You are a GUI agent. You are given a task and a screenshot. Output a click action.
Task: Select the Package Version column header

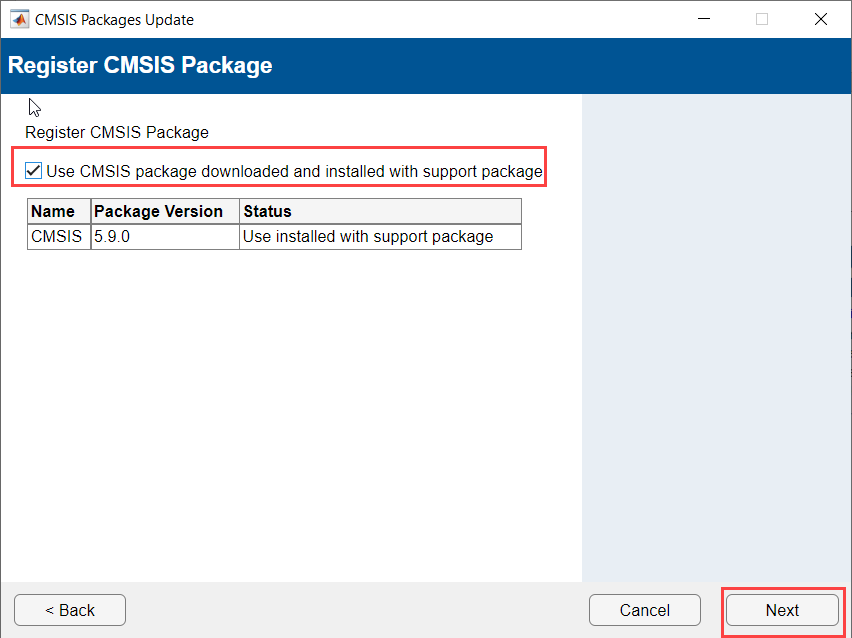pos(158,211)
